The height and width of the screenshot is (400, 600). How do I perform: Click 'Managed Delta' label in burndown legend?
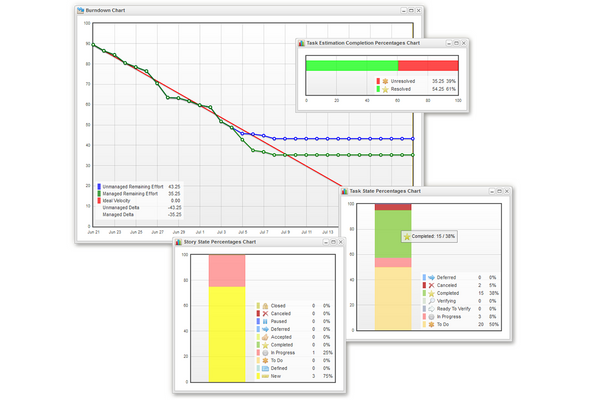(x=118, y=214)
